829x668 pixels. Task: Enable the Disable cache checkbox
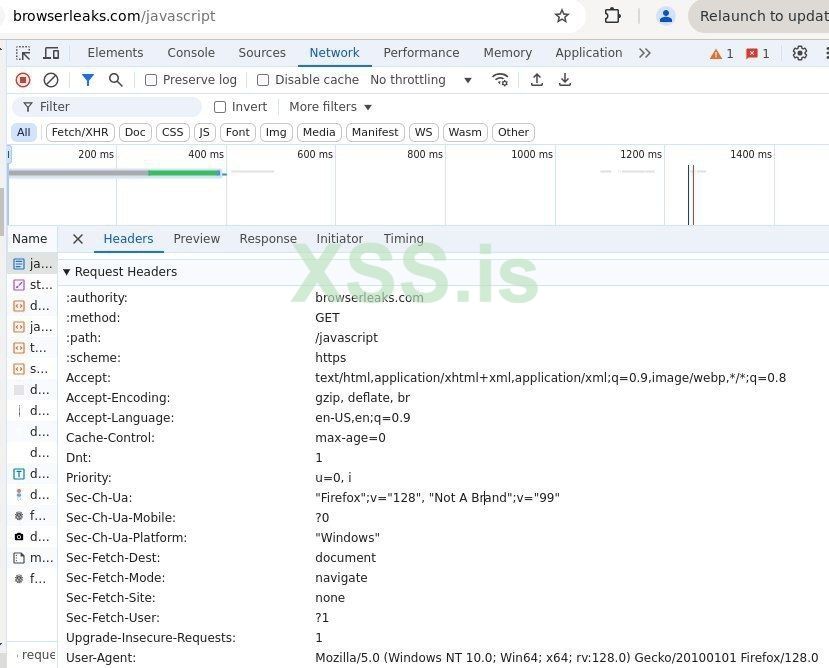[263, 80]
